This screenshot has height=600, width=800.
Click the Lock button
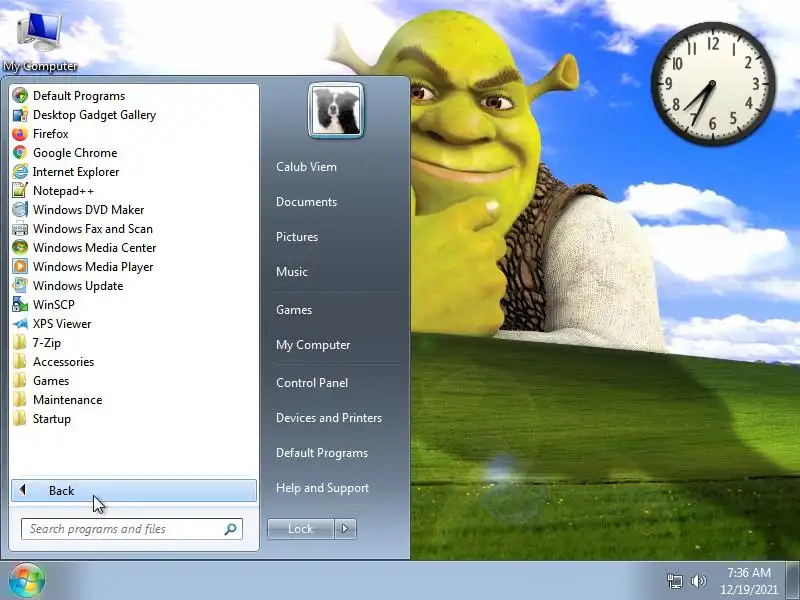click(x=301, y=529)
